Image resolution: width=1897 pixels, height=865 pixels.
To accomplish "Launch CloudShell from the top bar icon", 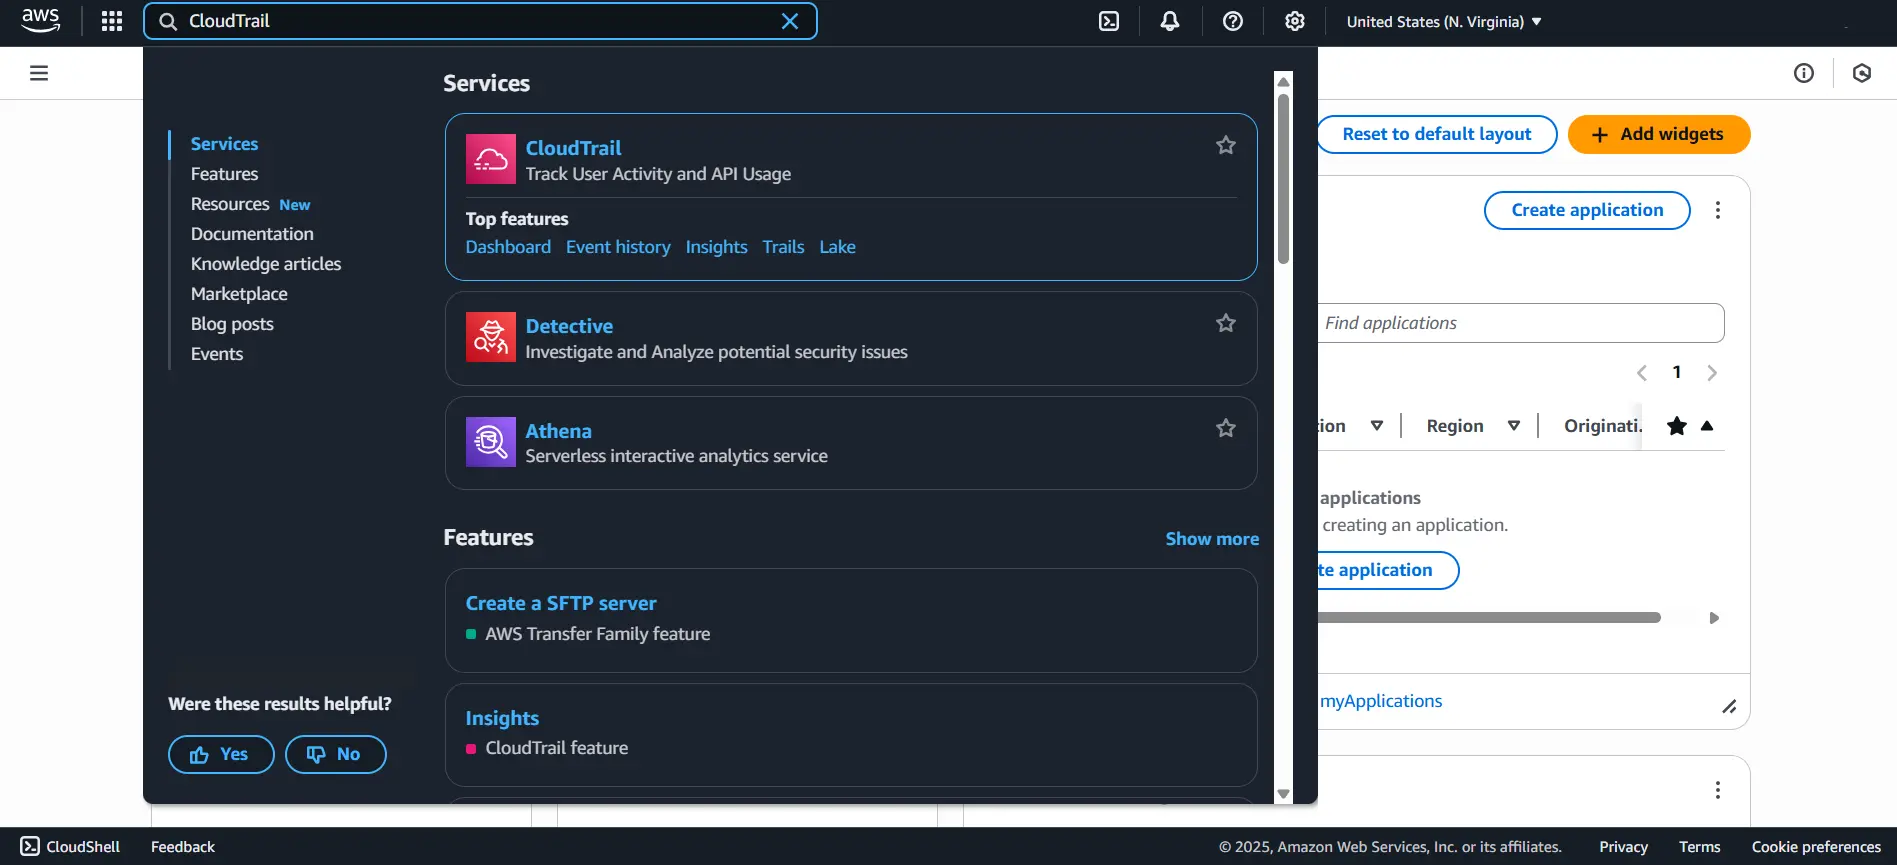I will click(1109, 21).
